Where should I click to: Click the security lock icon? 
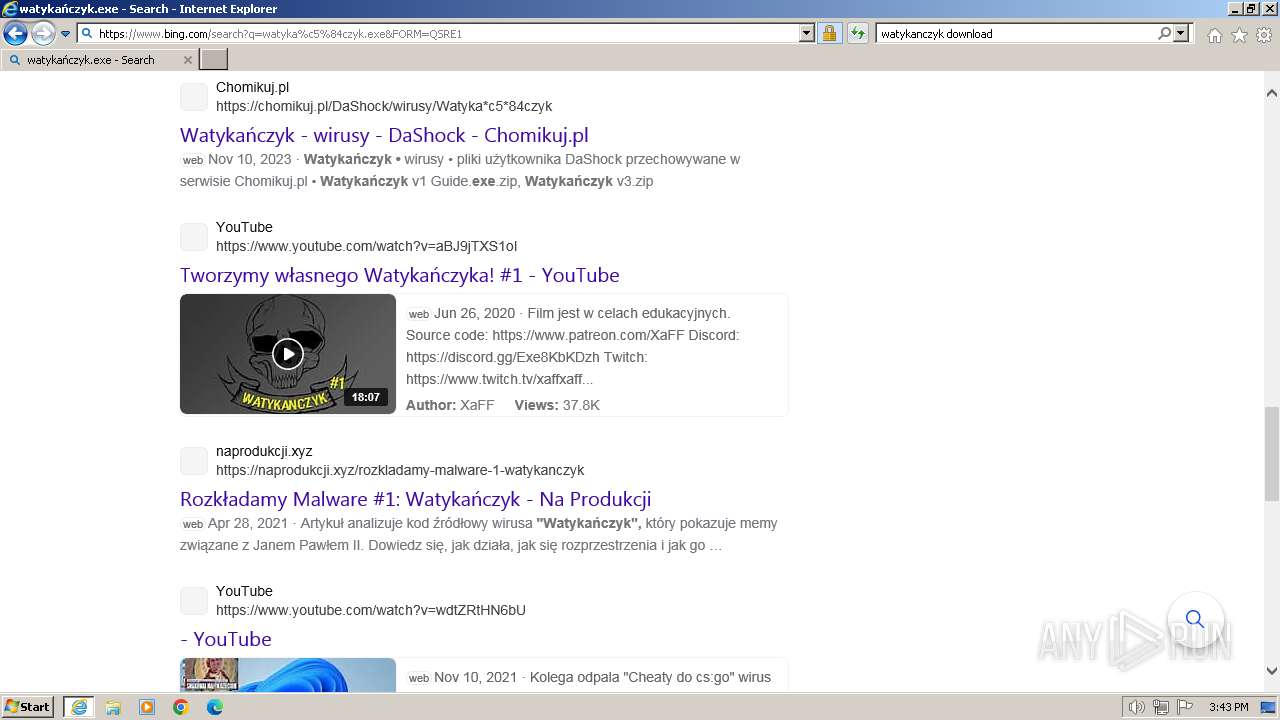click(829, 33)
